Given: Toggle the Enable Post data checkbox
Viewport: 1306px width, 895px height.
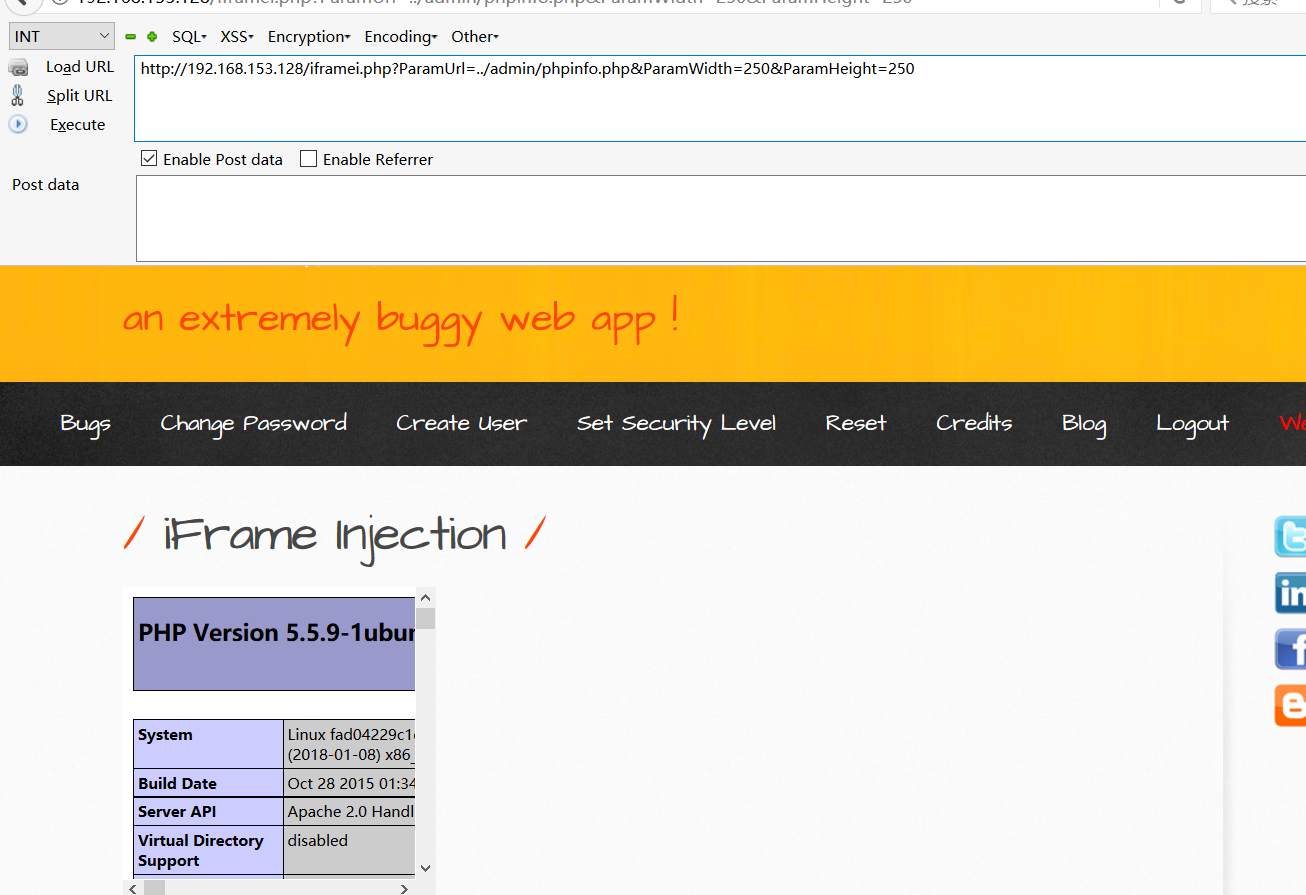Looking at the screenshot, I should click(149, 159).
